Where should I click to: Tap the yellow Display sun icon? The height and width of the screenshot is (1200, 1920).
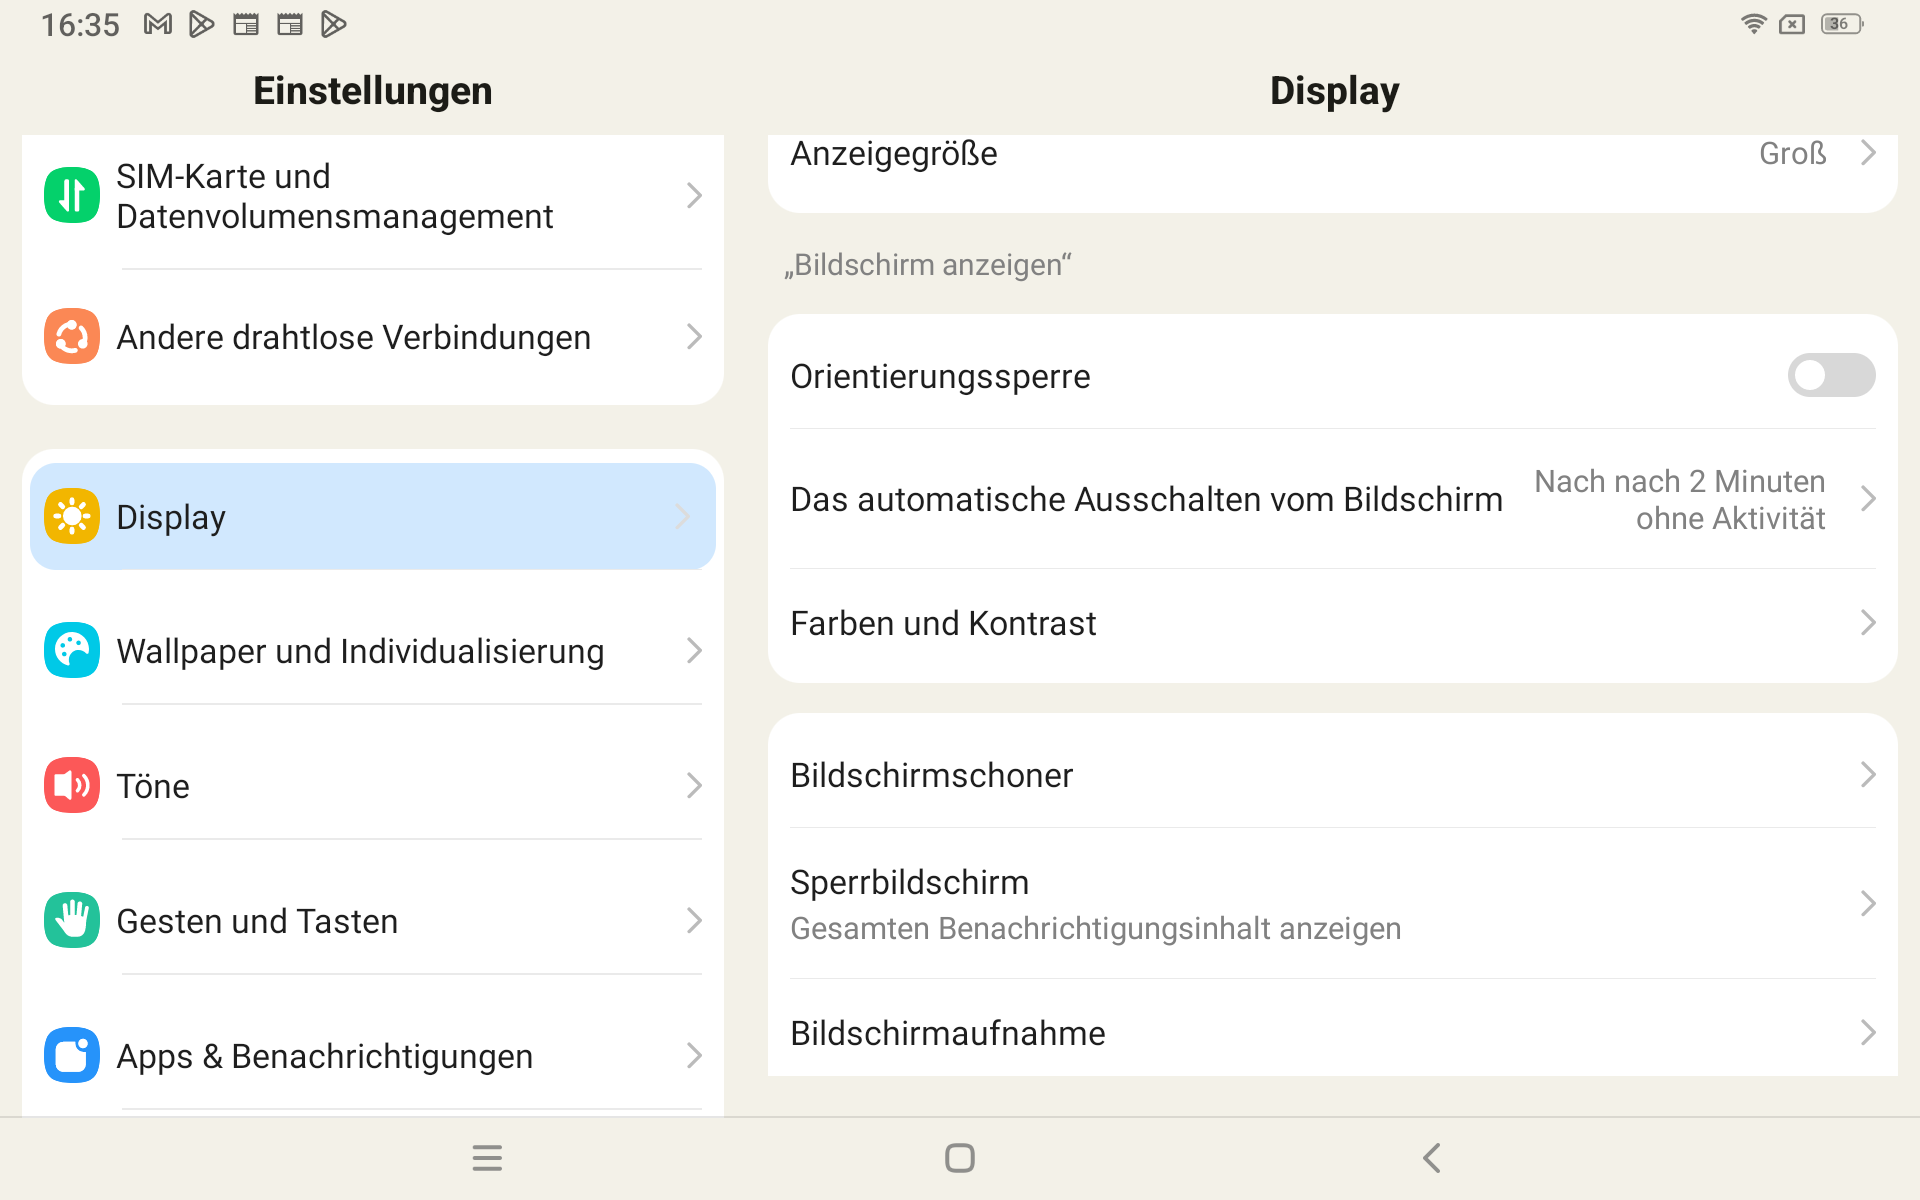71,516
